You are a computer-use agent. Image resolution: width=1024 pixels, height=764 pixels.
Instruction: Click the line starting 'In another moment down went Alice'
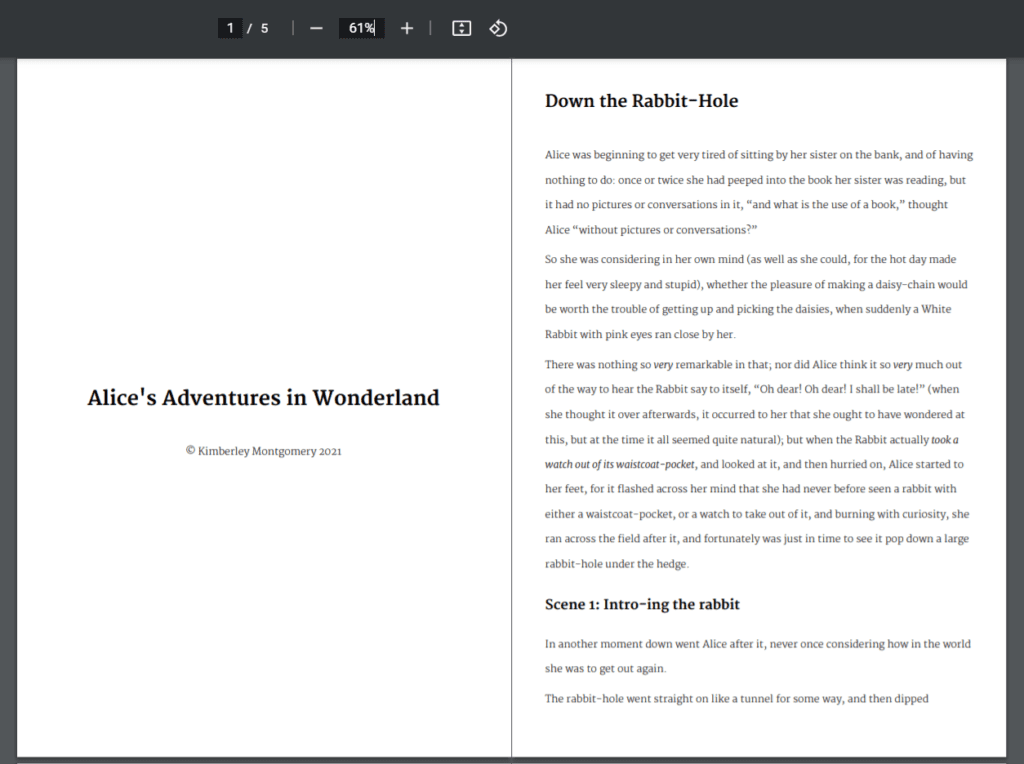(x=758, y=644)
